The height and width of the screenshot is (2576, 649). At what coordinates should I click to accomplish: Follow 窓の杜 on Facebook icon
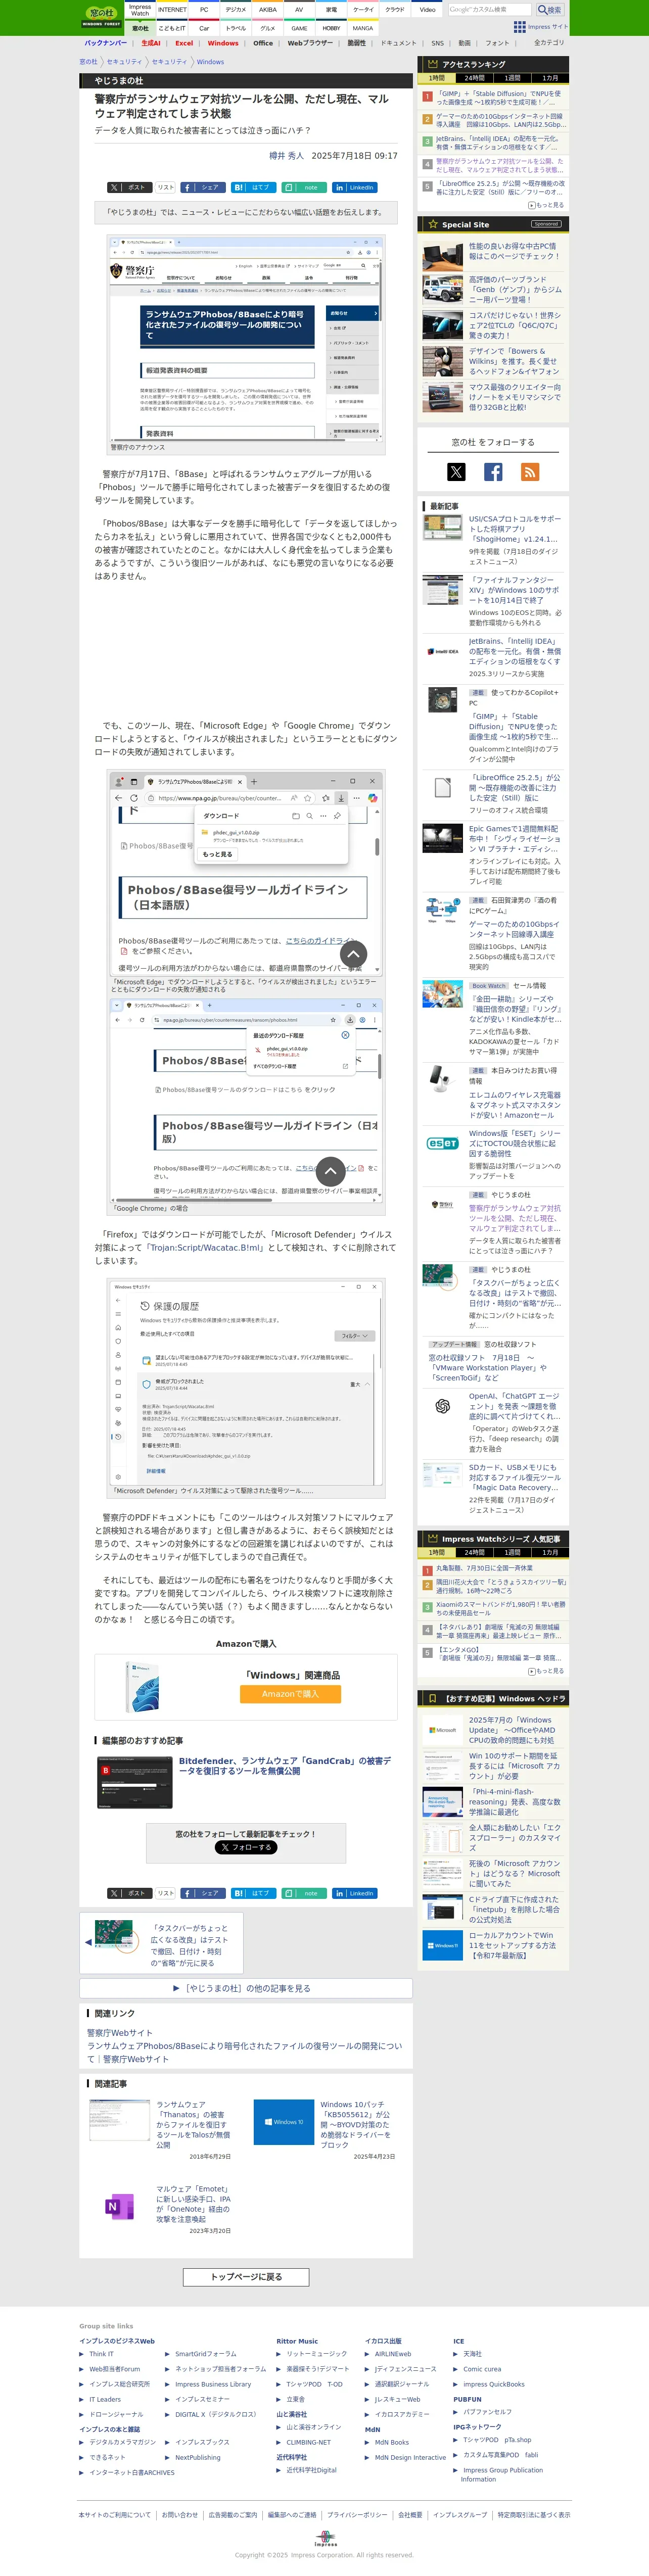[493, 472]
